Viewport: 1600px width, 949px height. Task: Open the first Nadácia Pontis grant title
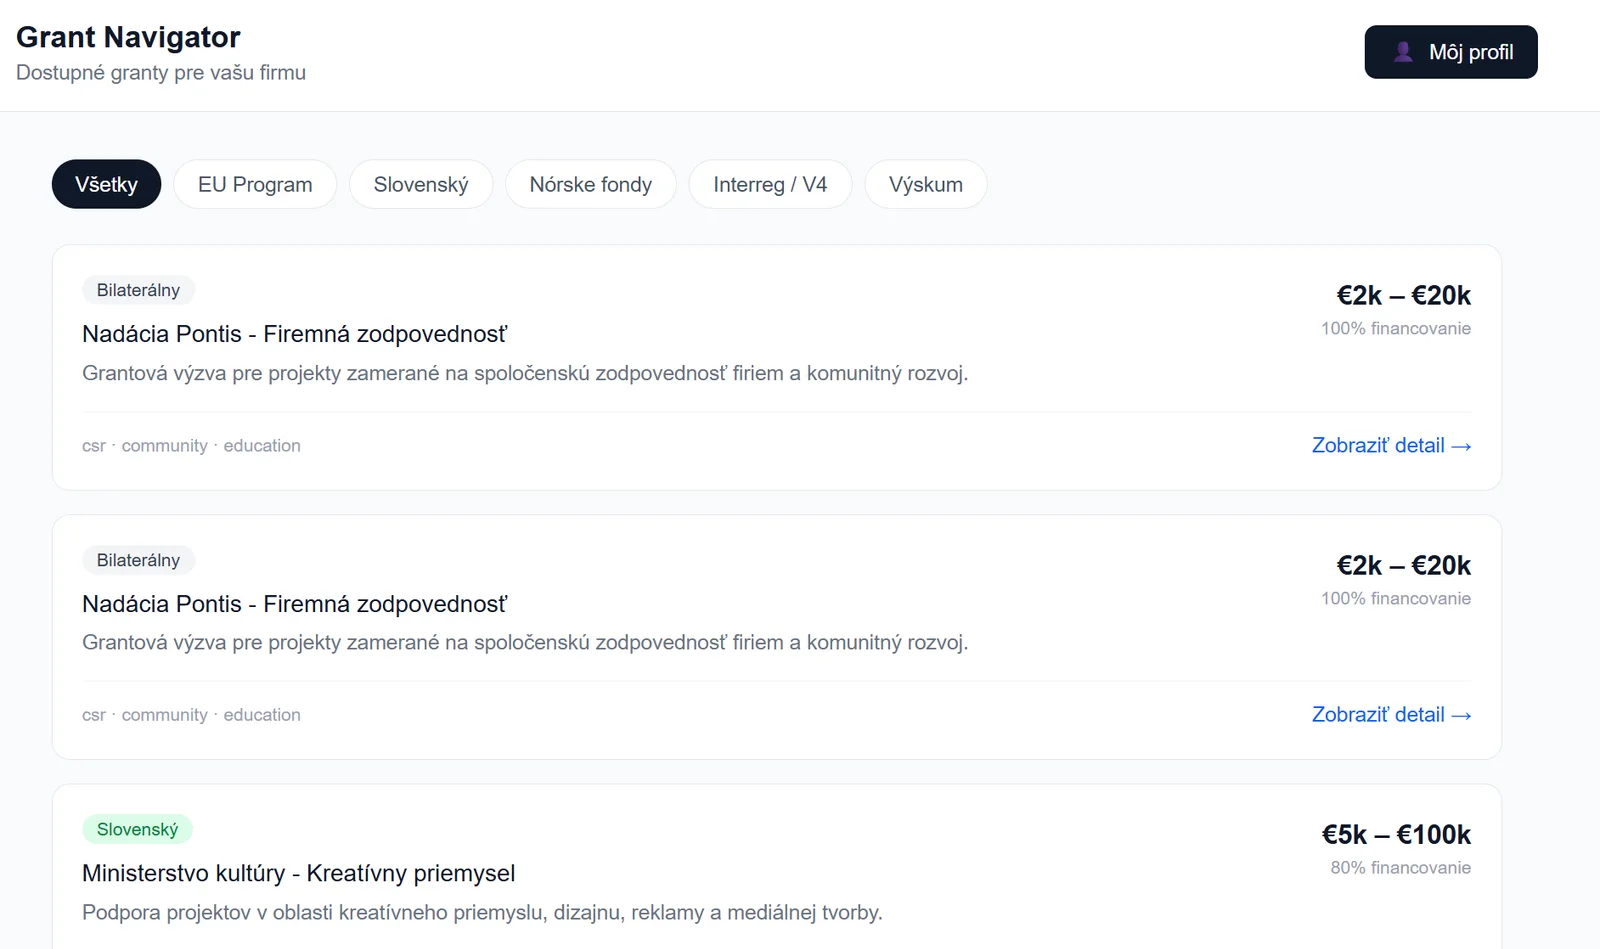click(295, 334)
